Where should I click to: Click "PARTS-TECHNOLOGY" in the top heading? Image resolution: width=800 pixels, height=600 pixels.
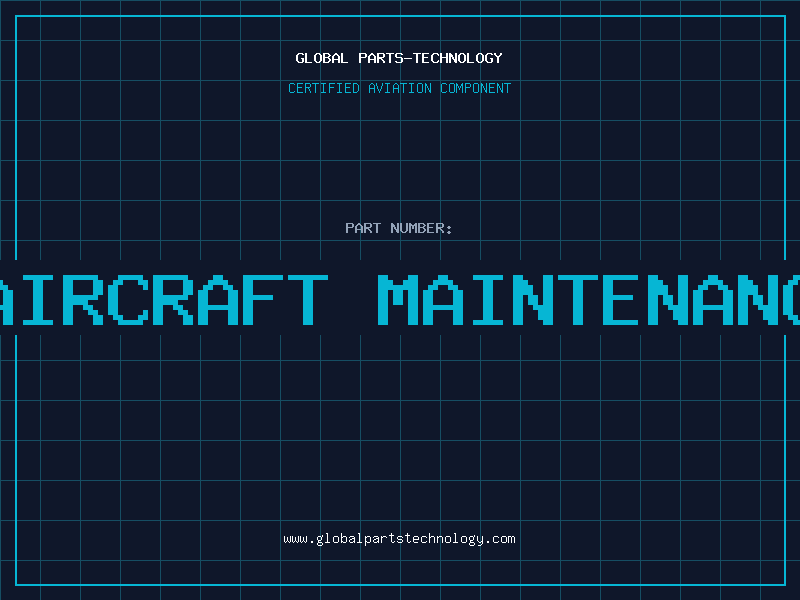[429, 58]
